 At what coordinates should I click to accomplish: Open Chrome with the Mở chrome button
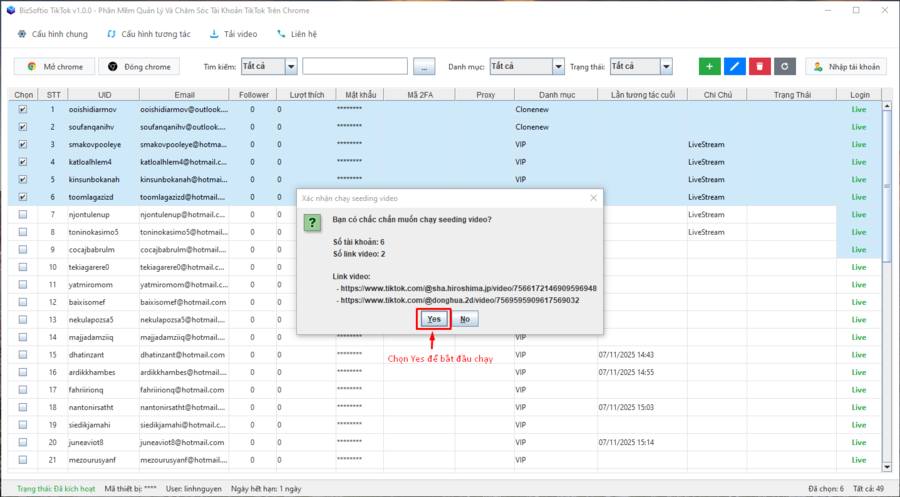click(55, 66)
